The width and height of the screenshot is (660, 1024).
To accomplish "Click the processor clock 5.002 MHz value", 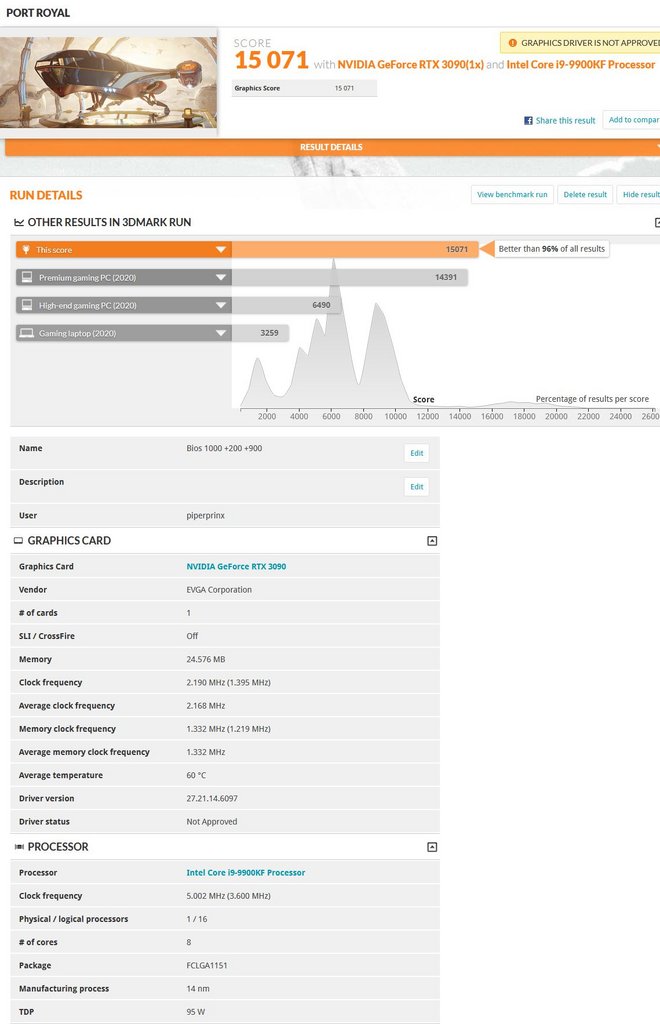I will coord(228,896).
